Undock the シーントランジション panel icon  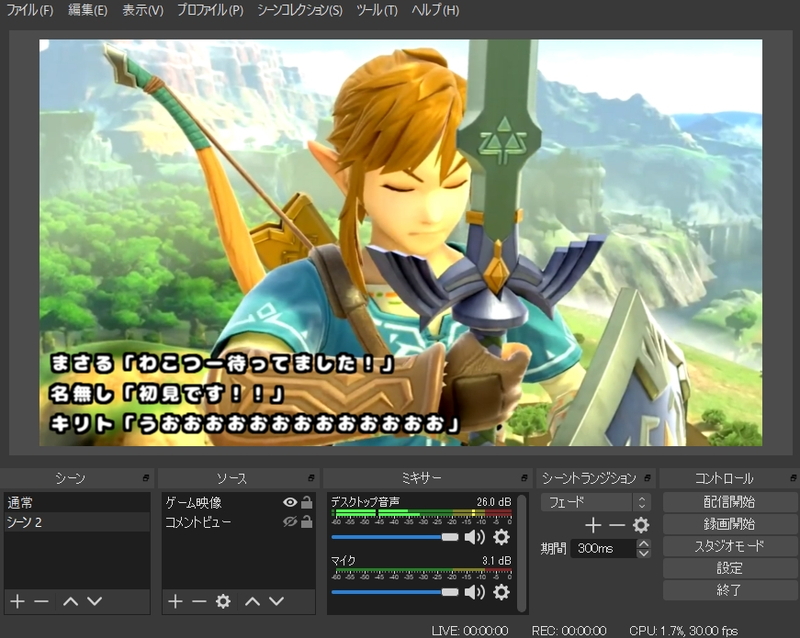647,478
